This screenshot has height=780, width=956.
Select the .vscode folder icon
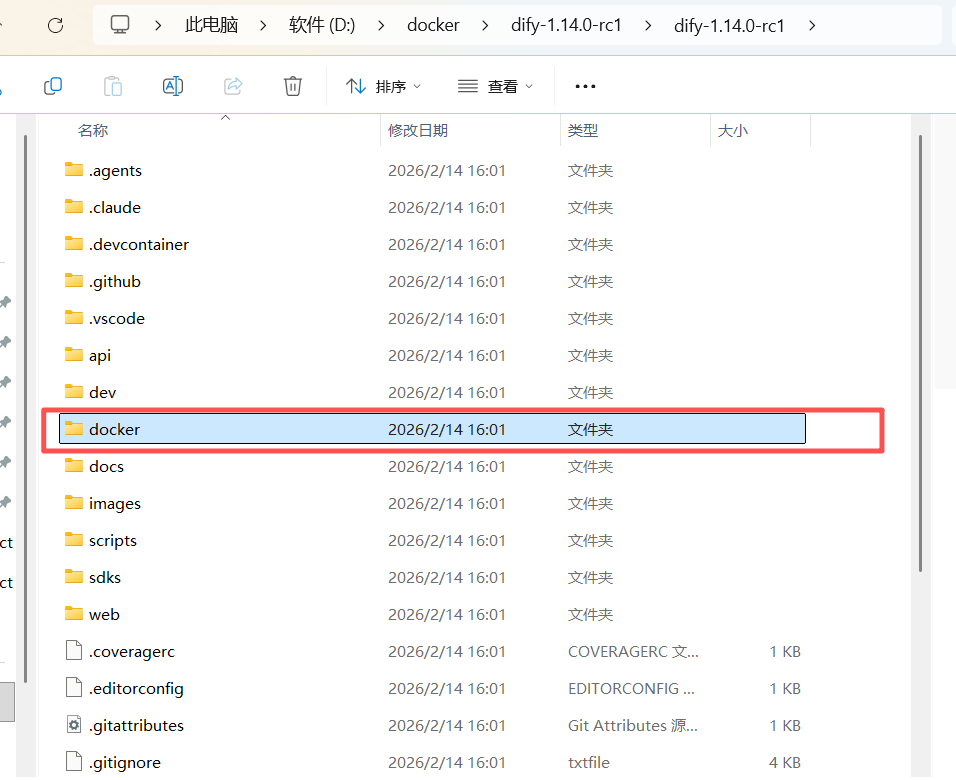[x=74, y=318]
